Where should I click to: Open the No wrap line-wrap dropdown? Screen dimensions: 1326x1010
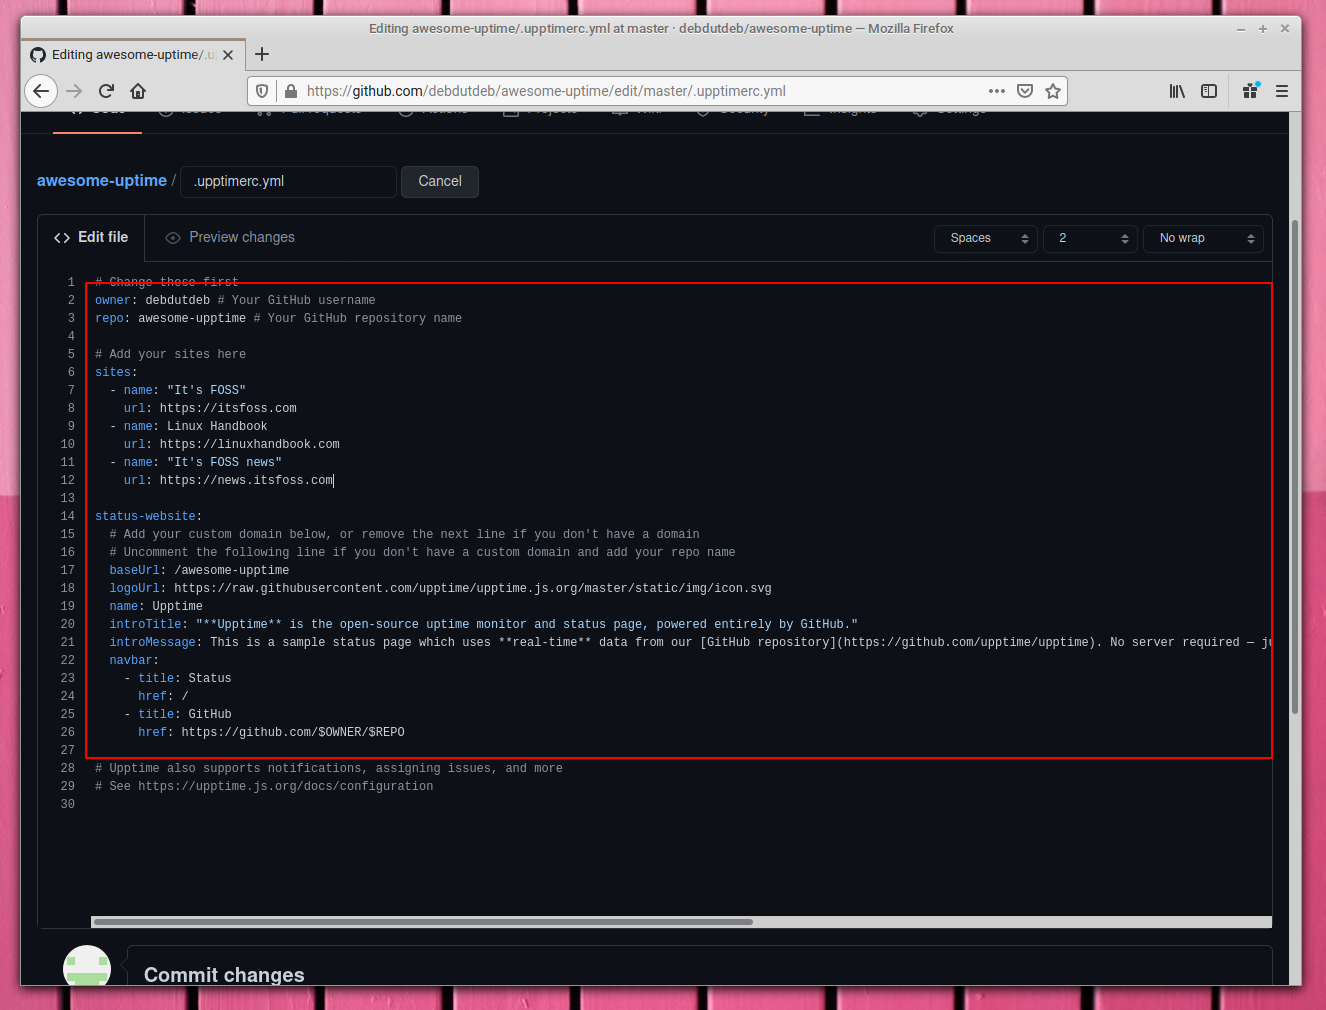[1203, 238]
